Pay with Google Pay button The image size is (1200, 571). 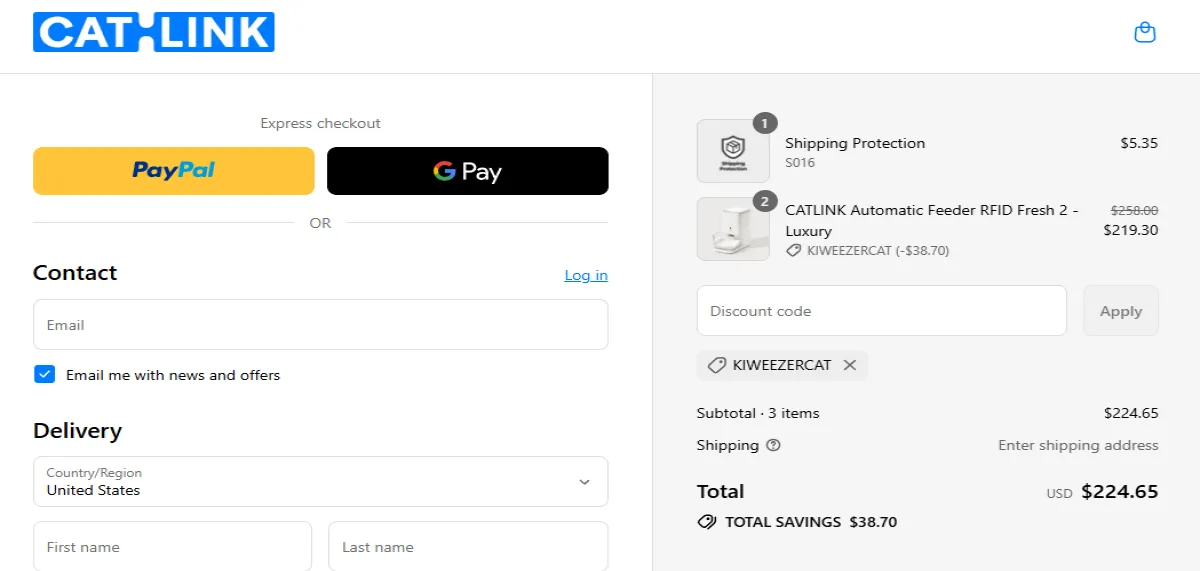coord(468,171)
